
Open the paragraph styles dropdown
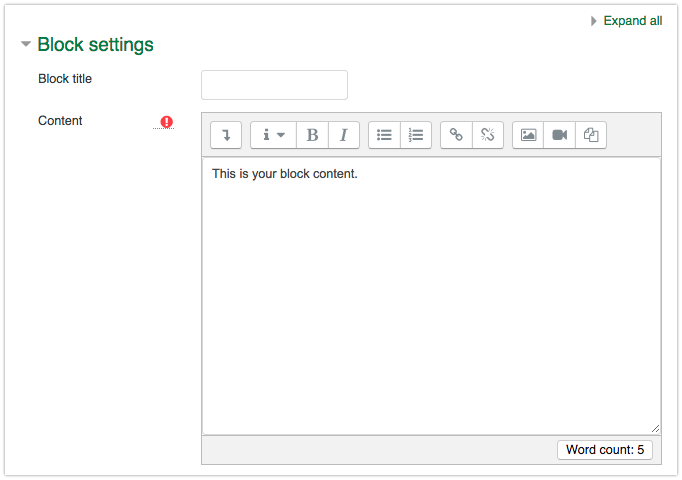tap(273, 135)
